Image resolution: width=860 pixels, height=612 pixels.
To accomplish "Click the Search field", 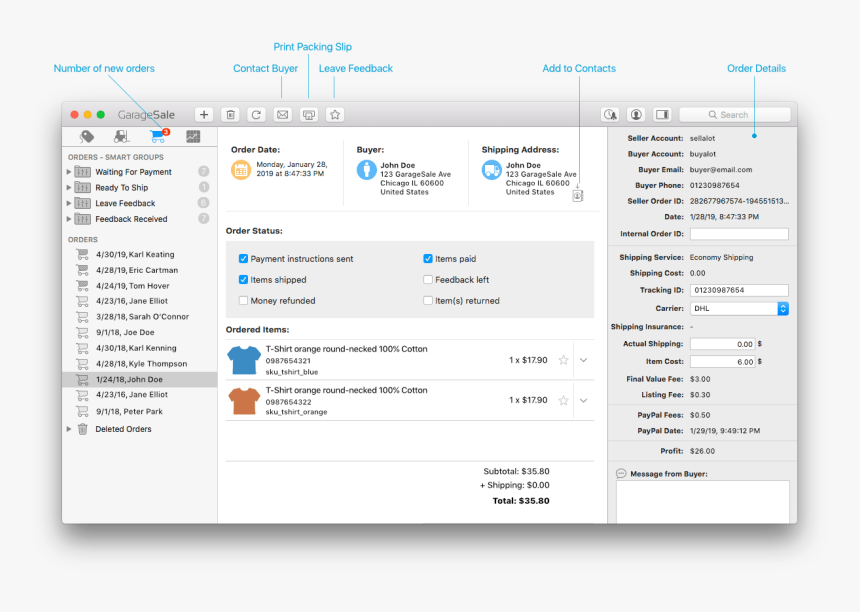I will click(735, 114).
